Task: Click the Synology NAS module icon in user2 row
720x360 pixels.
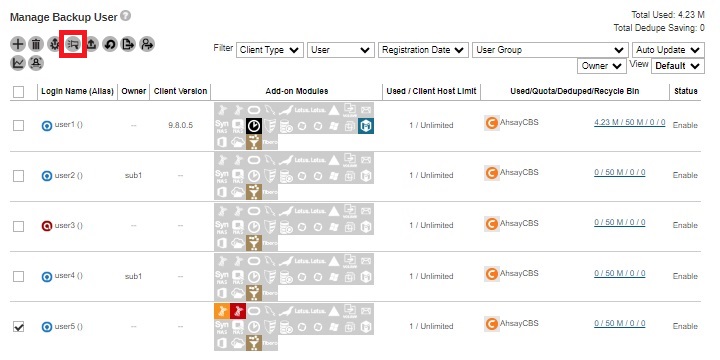Action: (x=222, y=176)
